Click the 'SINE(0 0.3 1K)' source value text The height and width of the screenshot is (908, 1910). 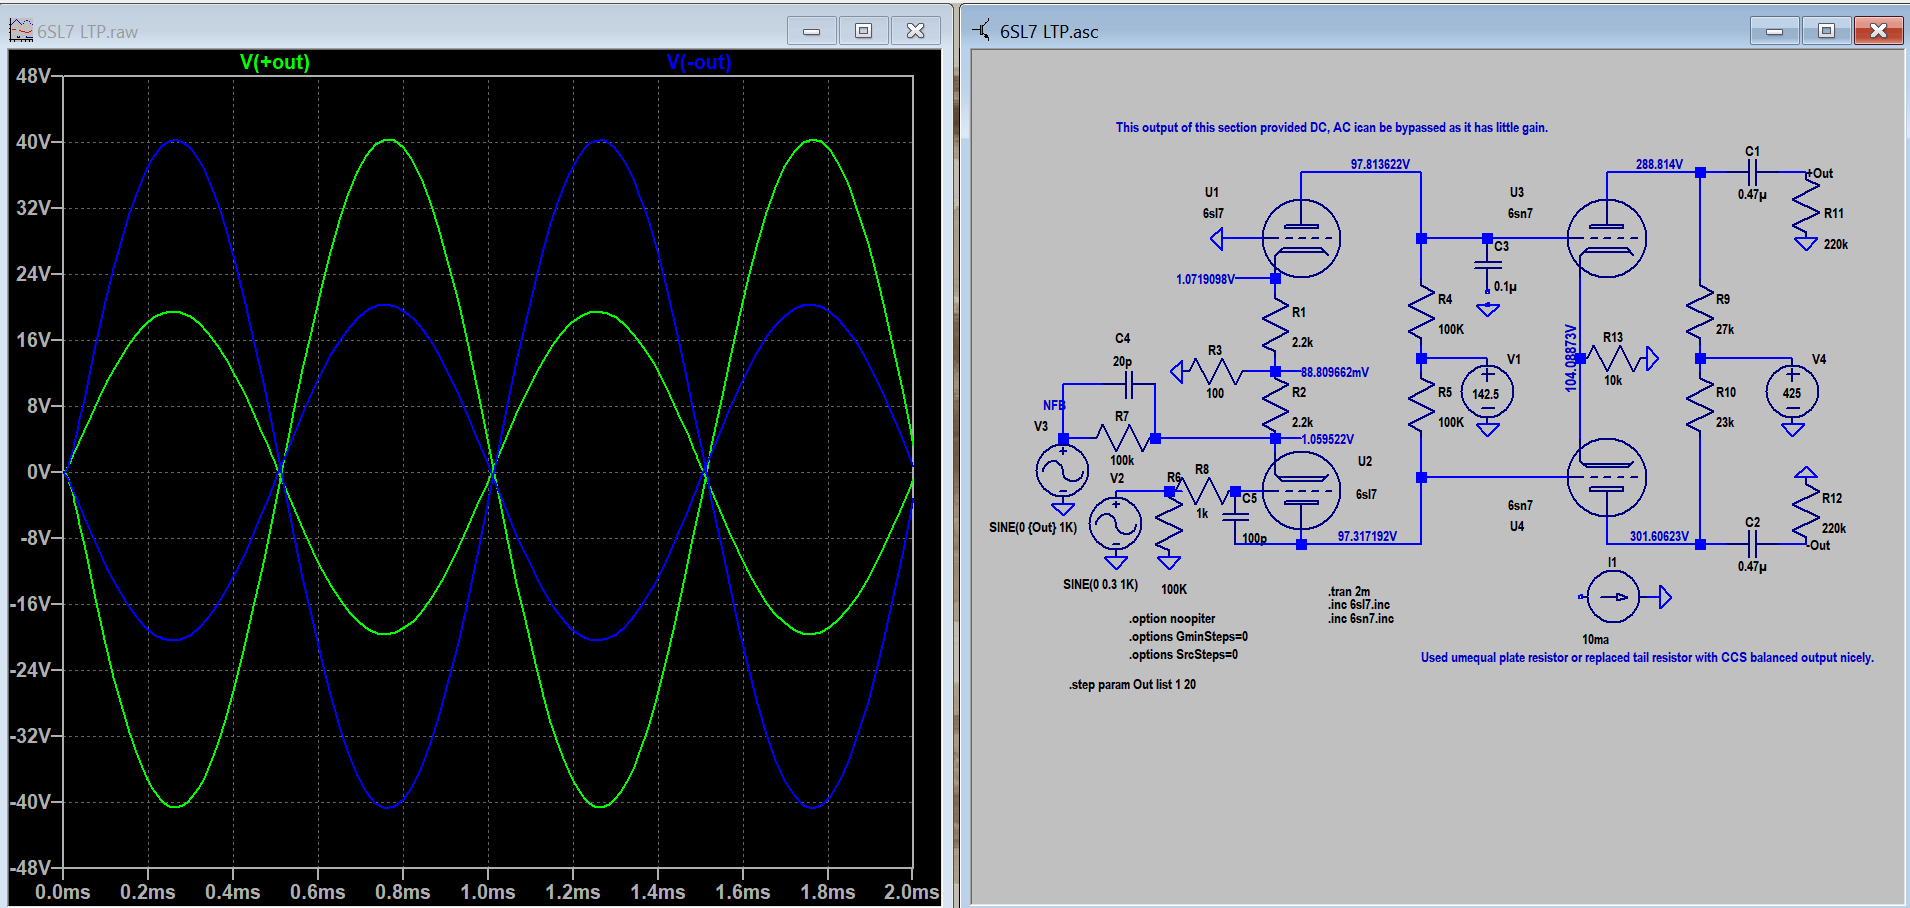[x=1100, y=585]
